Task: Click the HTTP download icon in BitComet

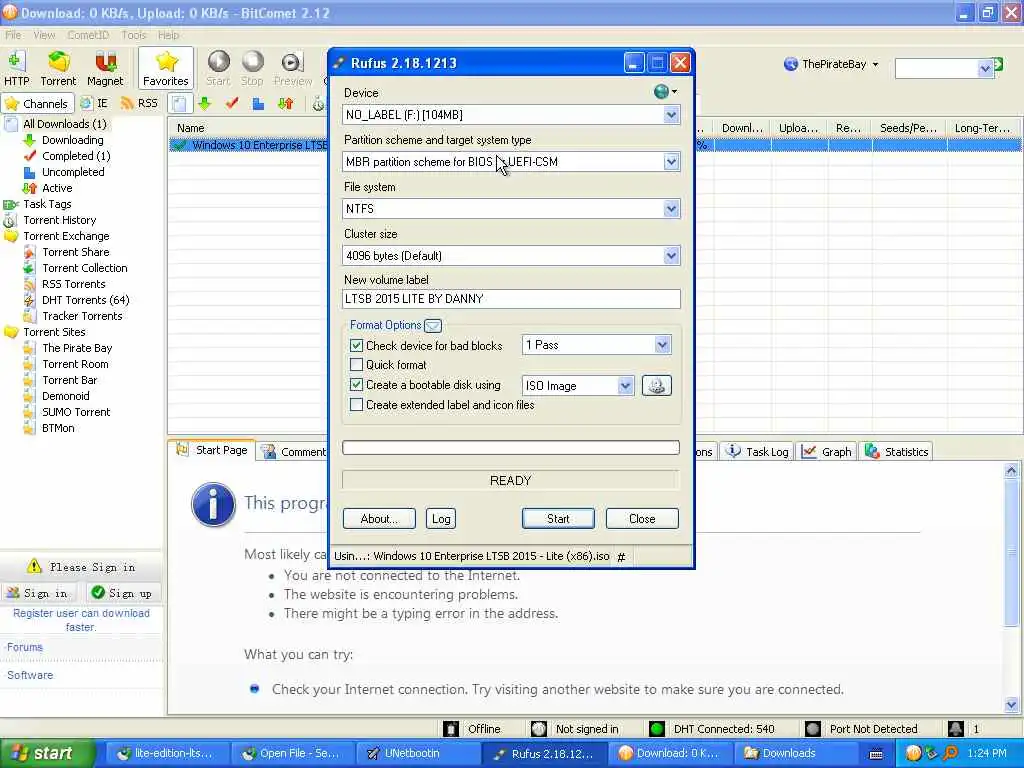Action: pyautogui.click(x=16, y=68)
